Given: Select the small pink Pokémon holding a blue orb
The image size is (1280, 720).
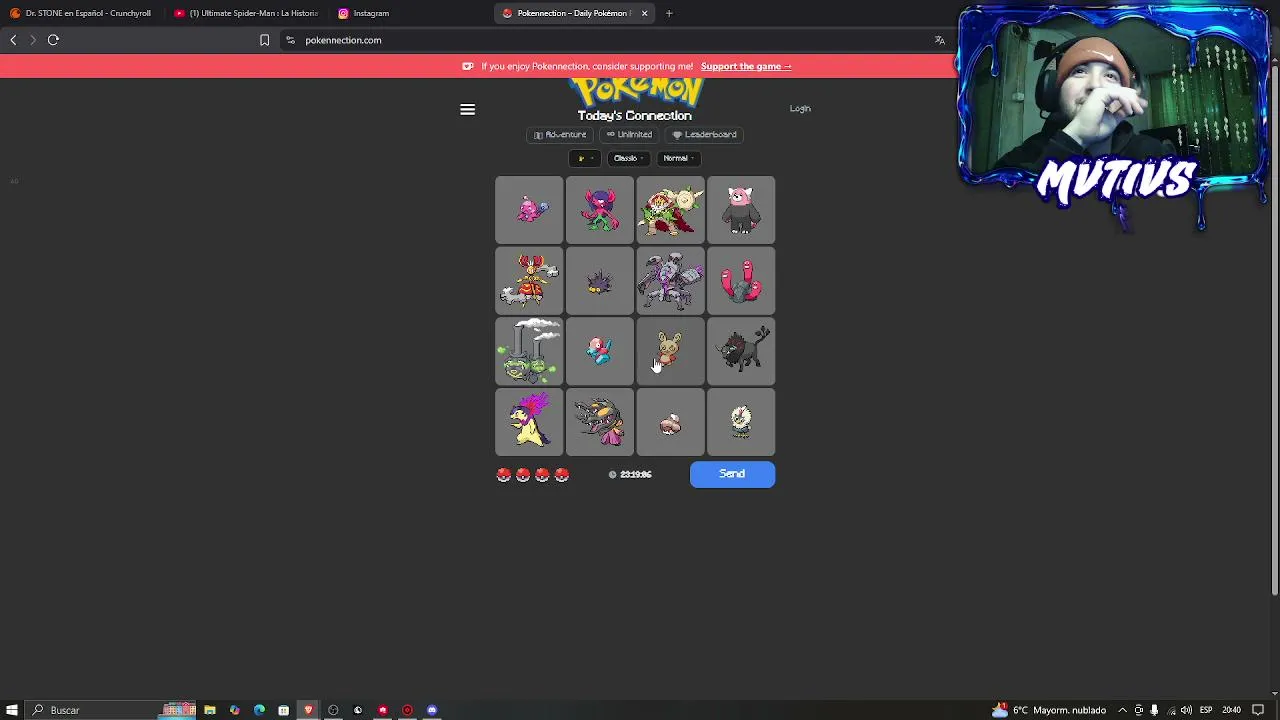Looking at the screenshot, I should point(529,210).
